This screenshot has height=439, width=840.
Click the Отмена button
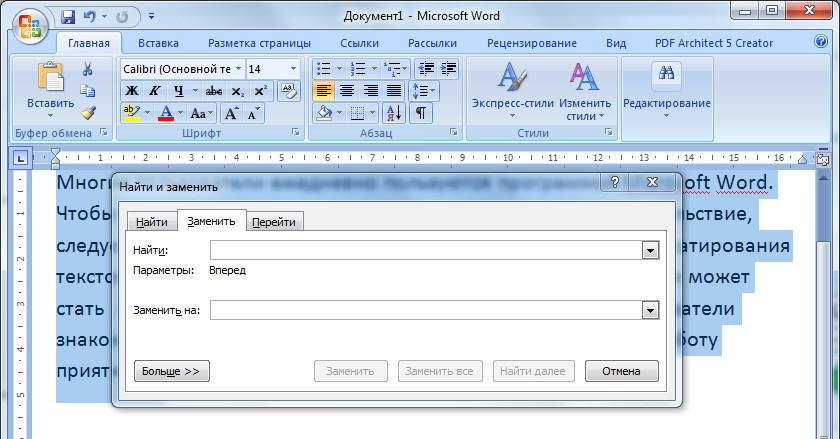coord(621,371)
